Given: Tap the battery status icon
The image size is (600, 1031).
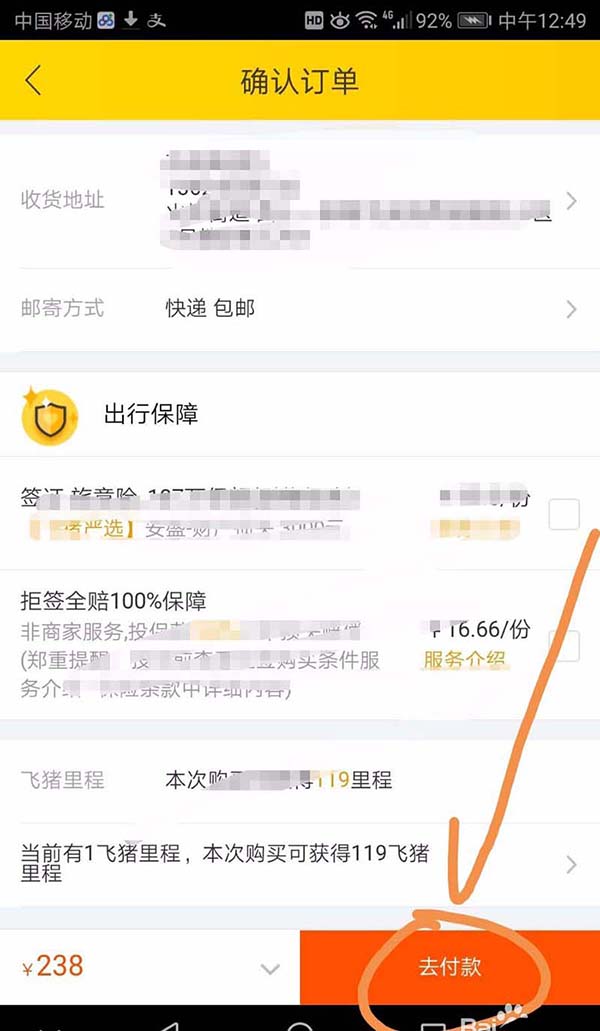Looking at the screenshot, I should coord(474,21).
